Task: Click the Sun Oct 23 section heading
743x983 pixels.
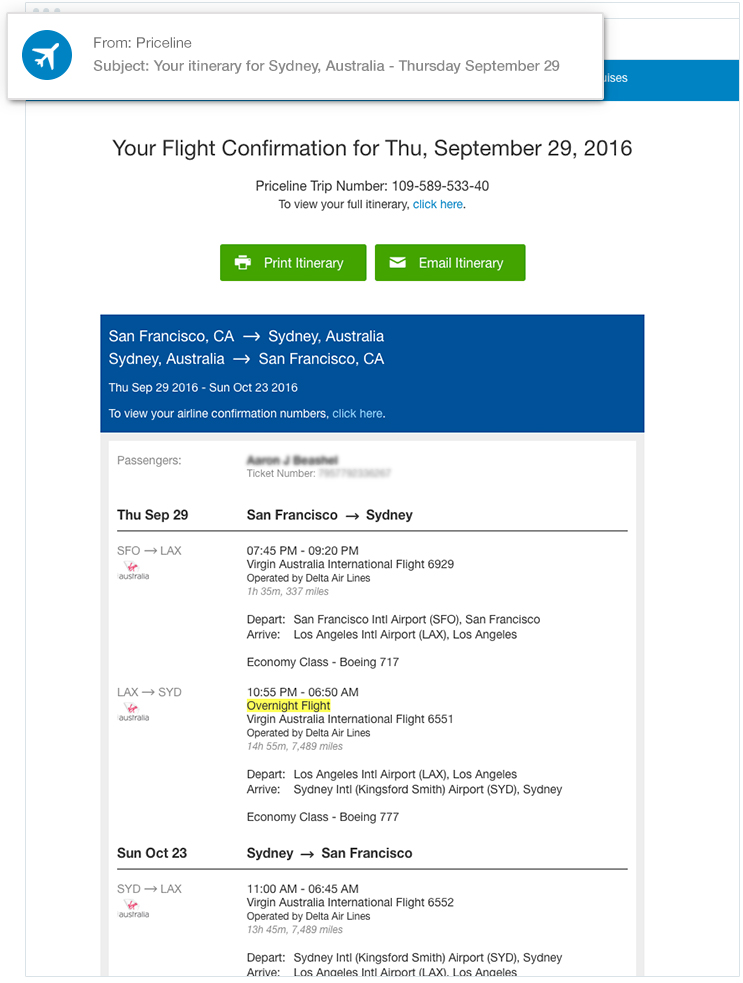Action: 152,853
